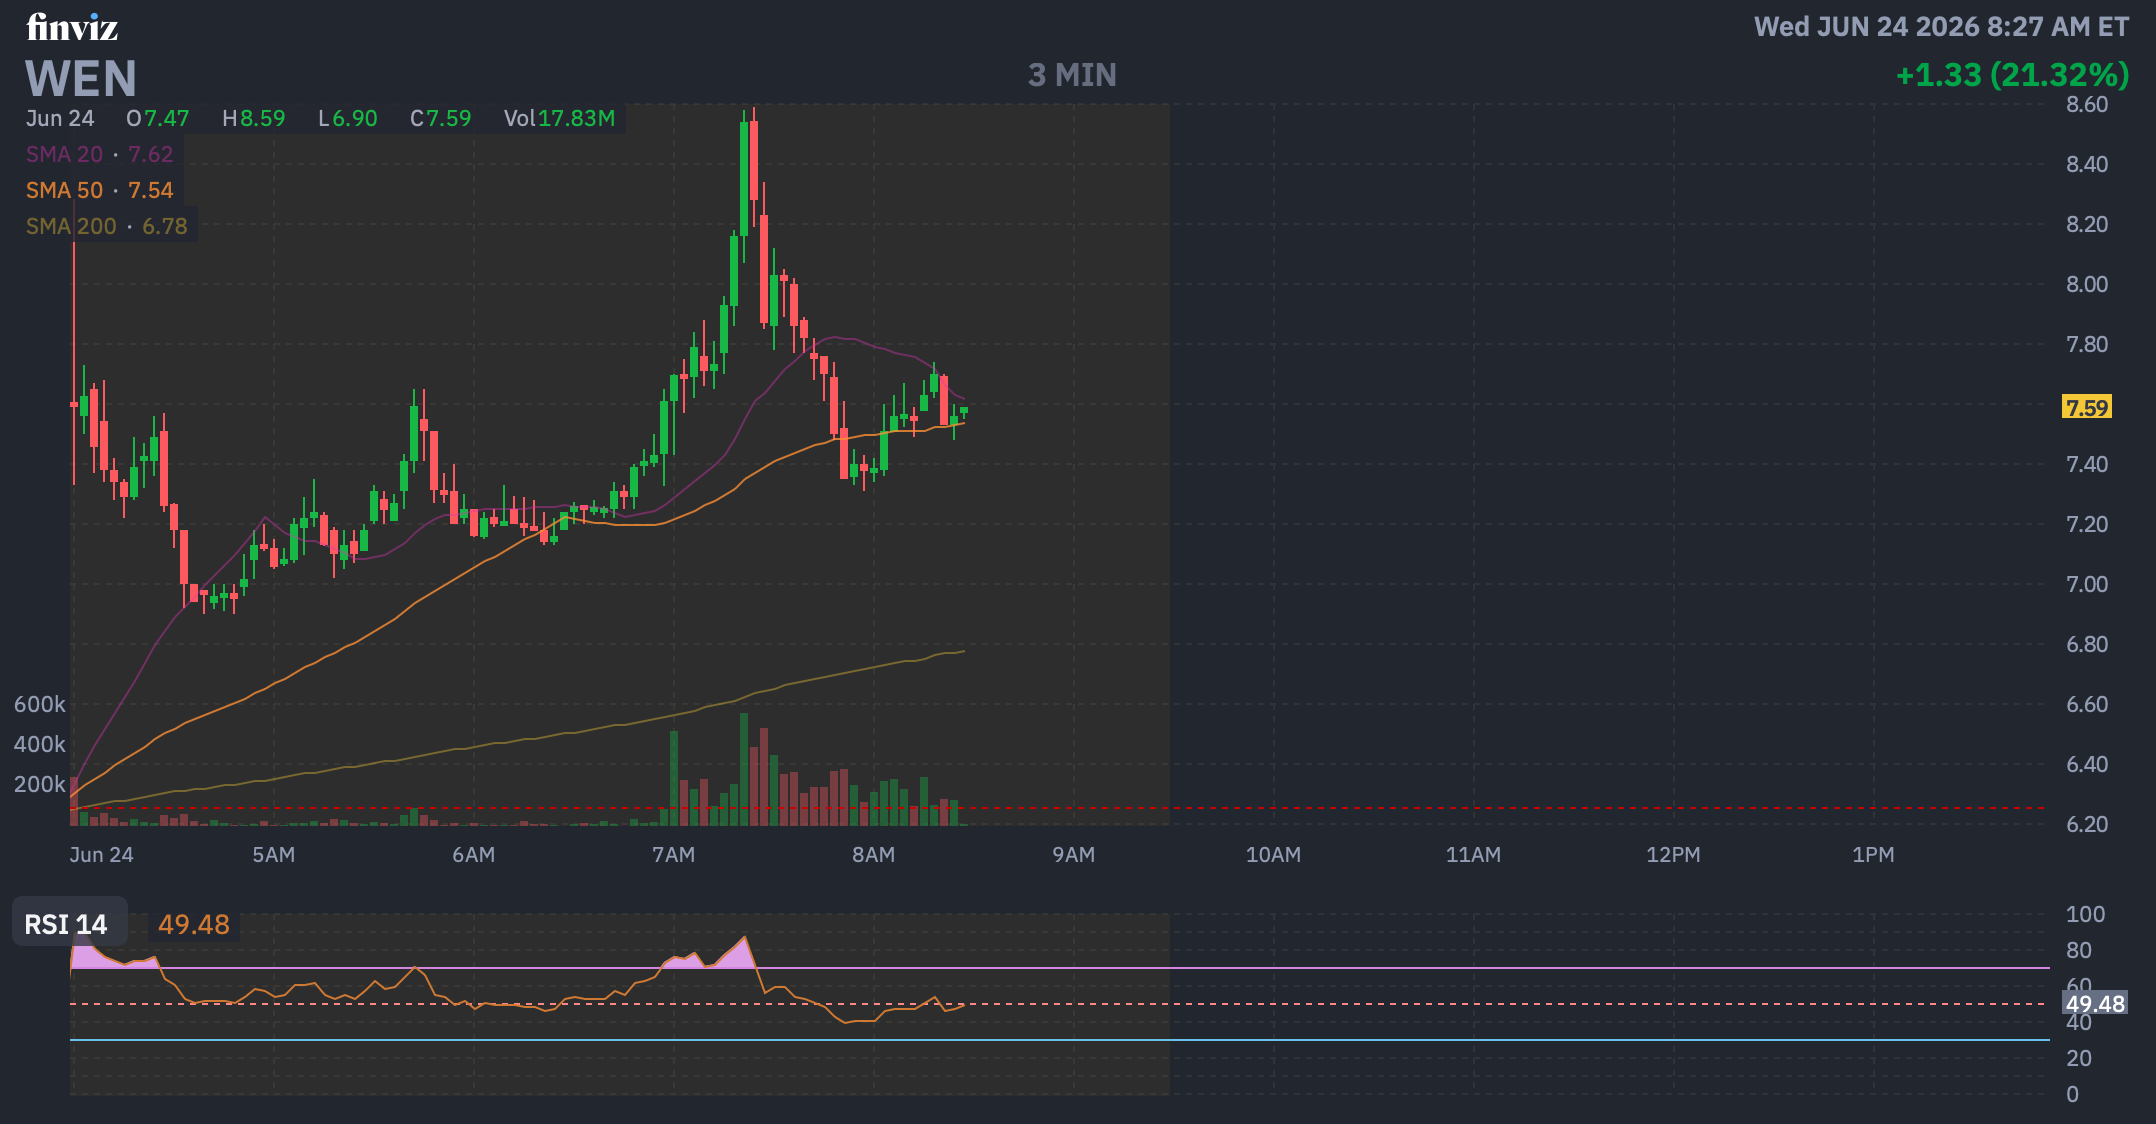Click the 12PM time axis label
The image size is (2156, 1124).
[x=1673, y=855]
